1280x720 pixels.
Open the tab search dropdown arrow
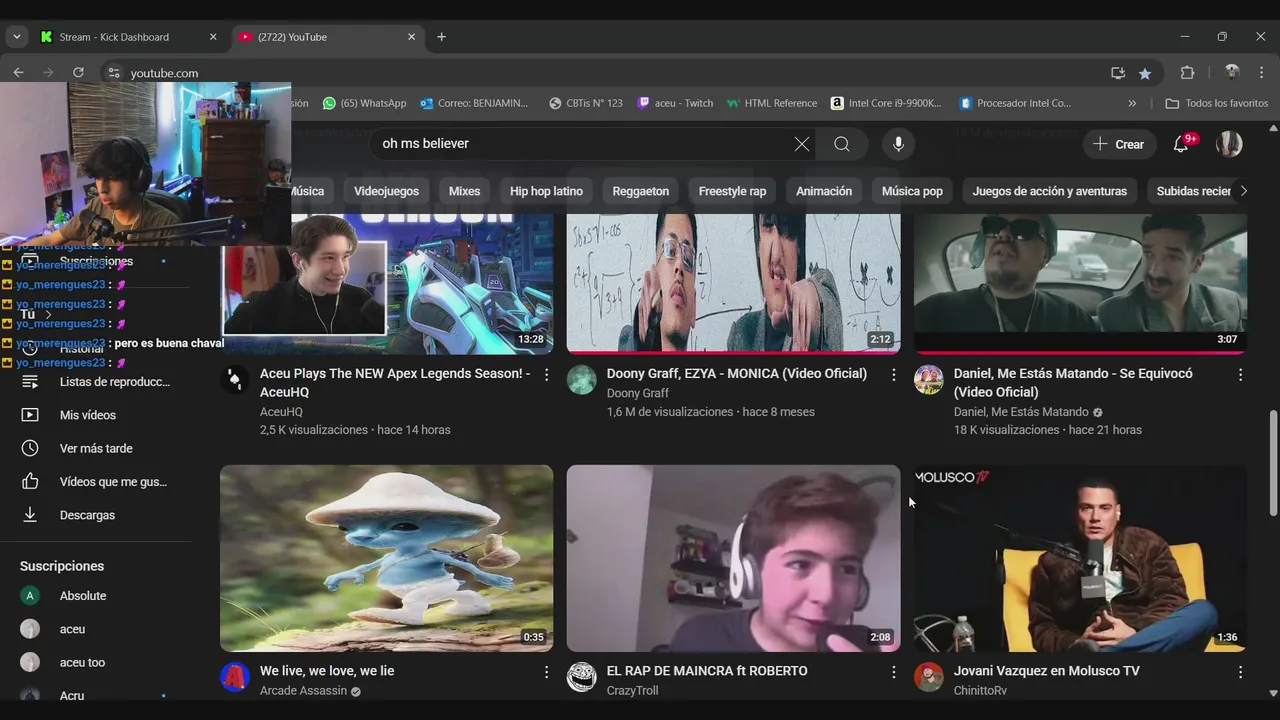click(x=16, y=37)
